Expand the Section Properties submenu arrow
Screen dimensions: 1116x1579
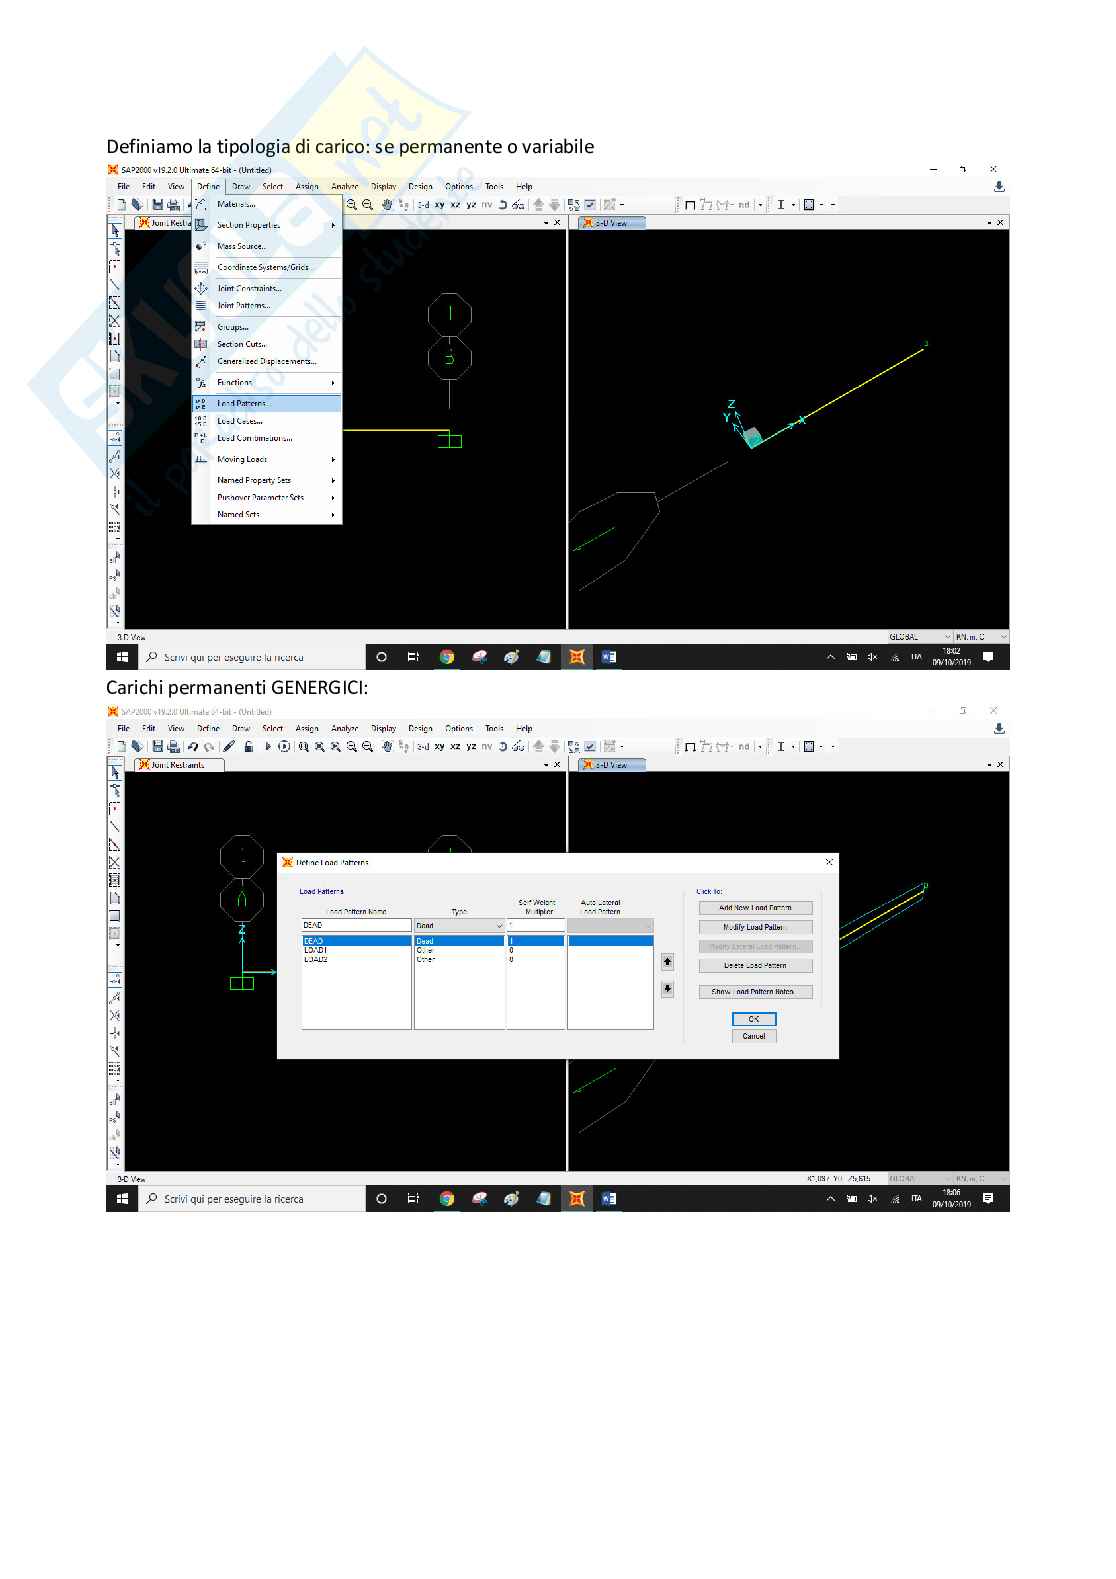tap(333, 225)
